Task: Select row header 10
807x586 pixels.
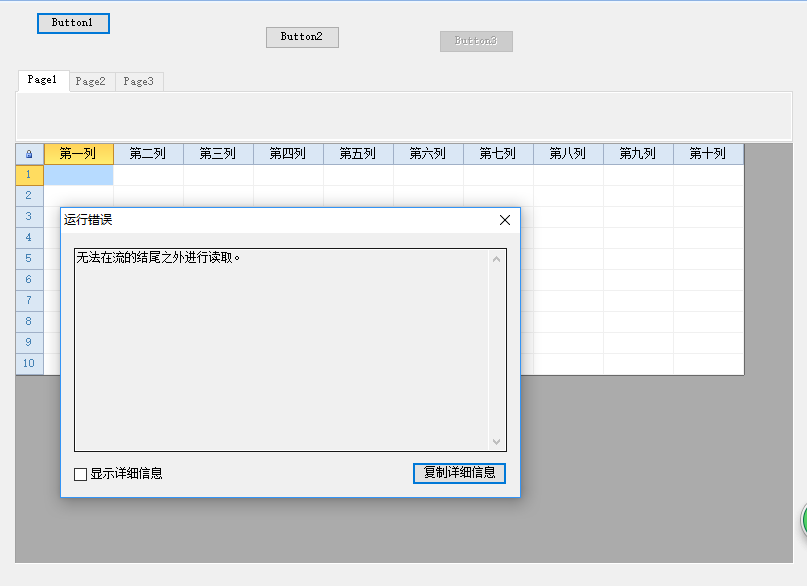Action: tap(29, 364)
